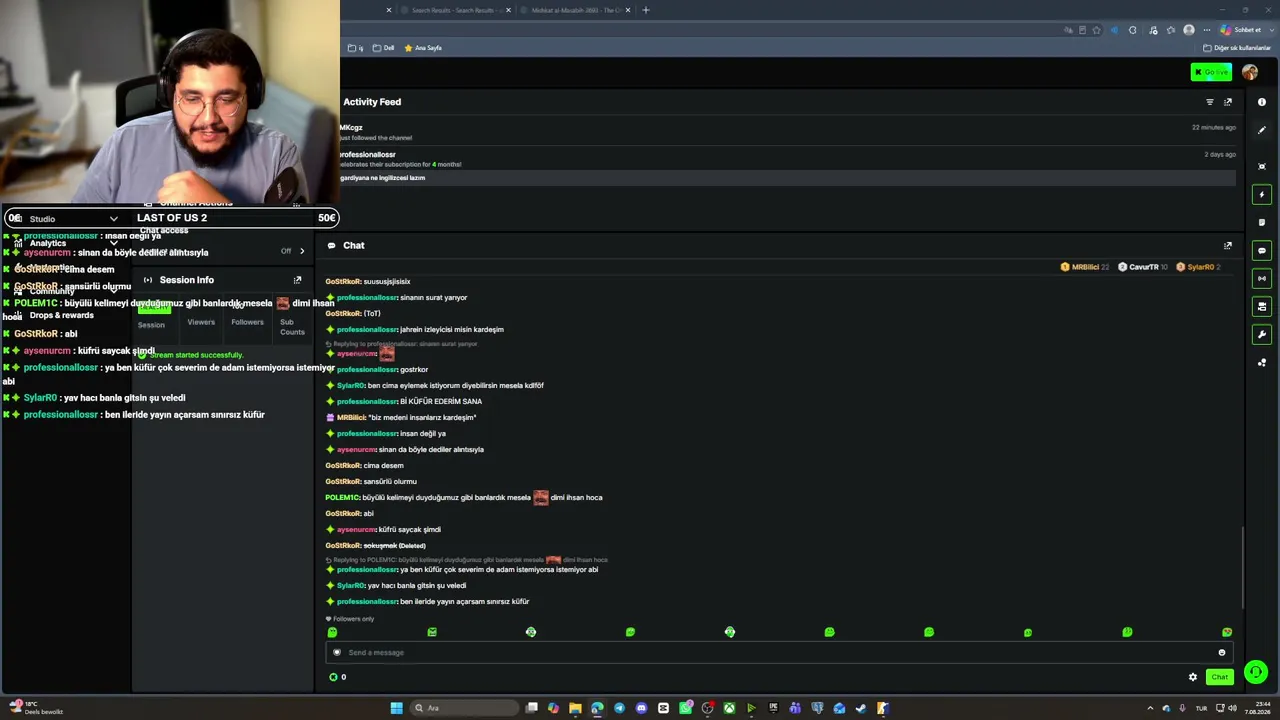Screen dimensions: 1280x720
Task: Expand the Chat access Off setting
Action: (x=293, y=251)
